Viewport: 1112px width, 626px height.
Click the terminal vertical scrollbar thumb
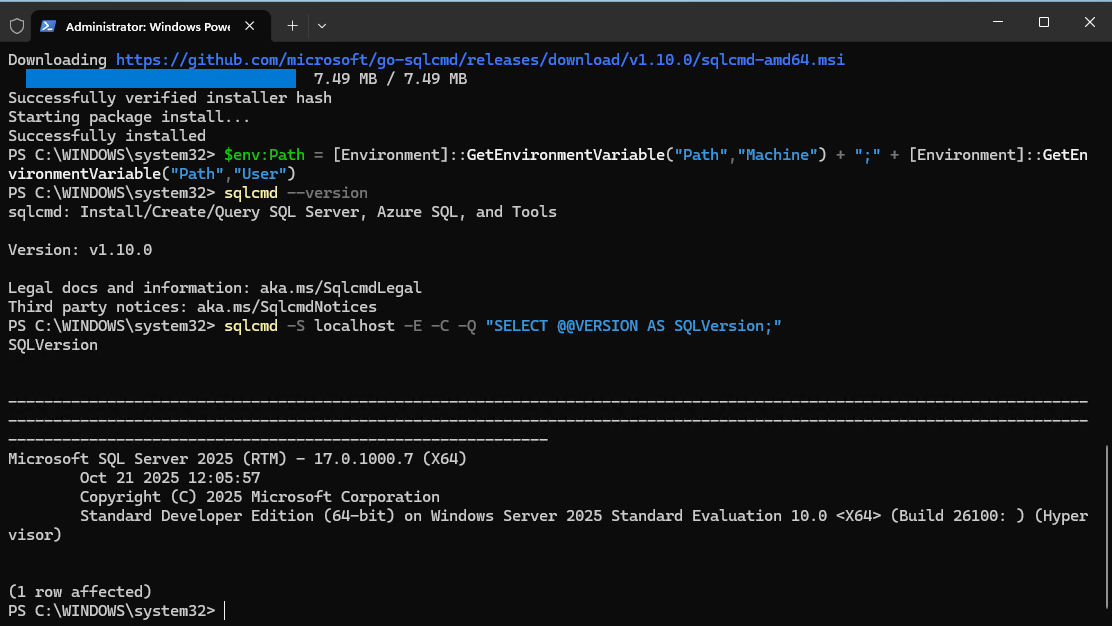click(x=1106, y=529)
